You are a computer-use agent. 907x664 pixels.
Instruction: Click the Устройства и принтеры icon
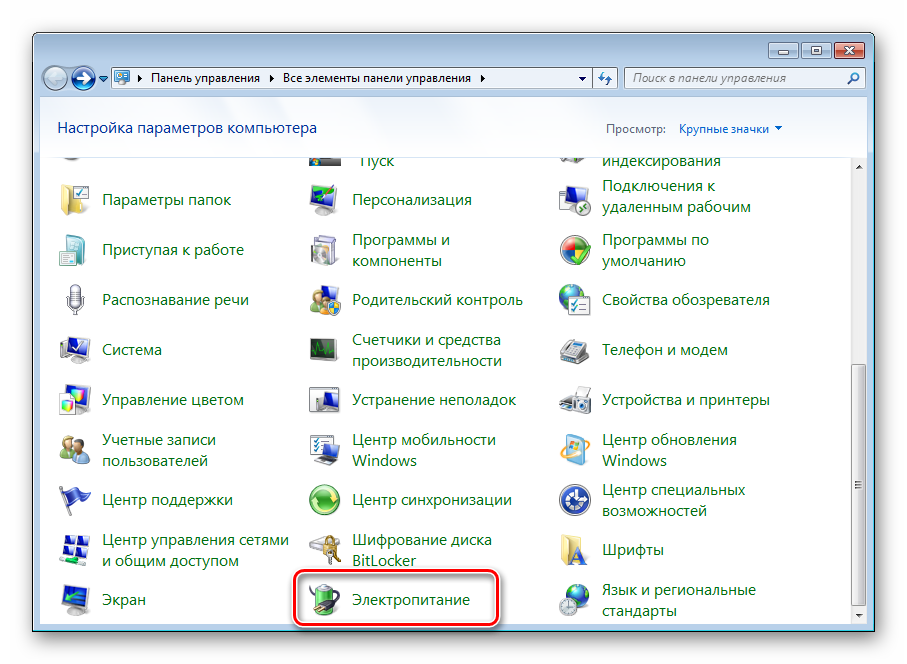[575, 400]
